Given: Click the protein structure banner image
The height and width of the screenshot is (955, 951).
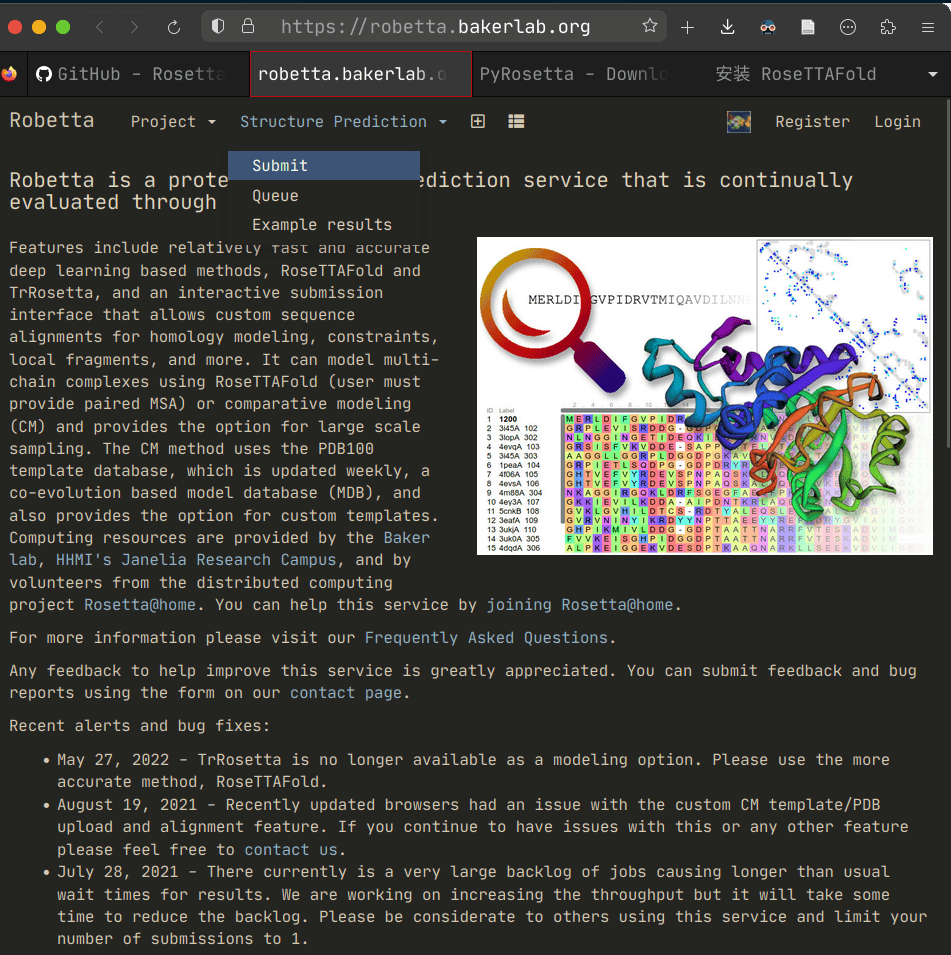Looking at the screenshot, I should (x=704, y=396).
